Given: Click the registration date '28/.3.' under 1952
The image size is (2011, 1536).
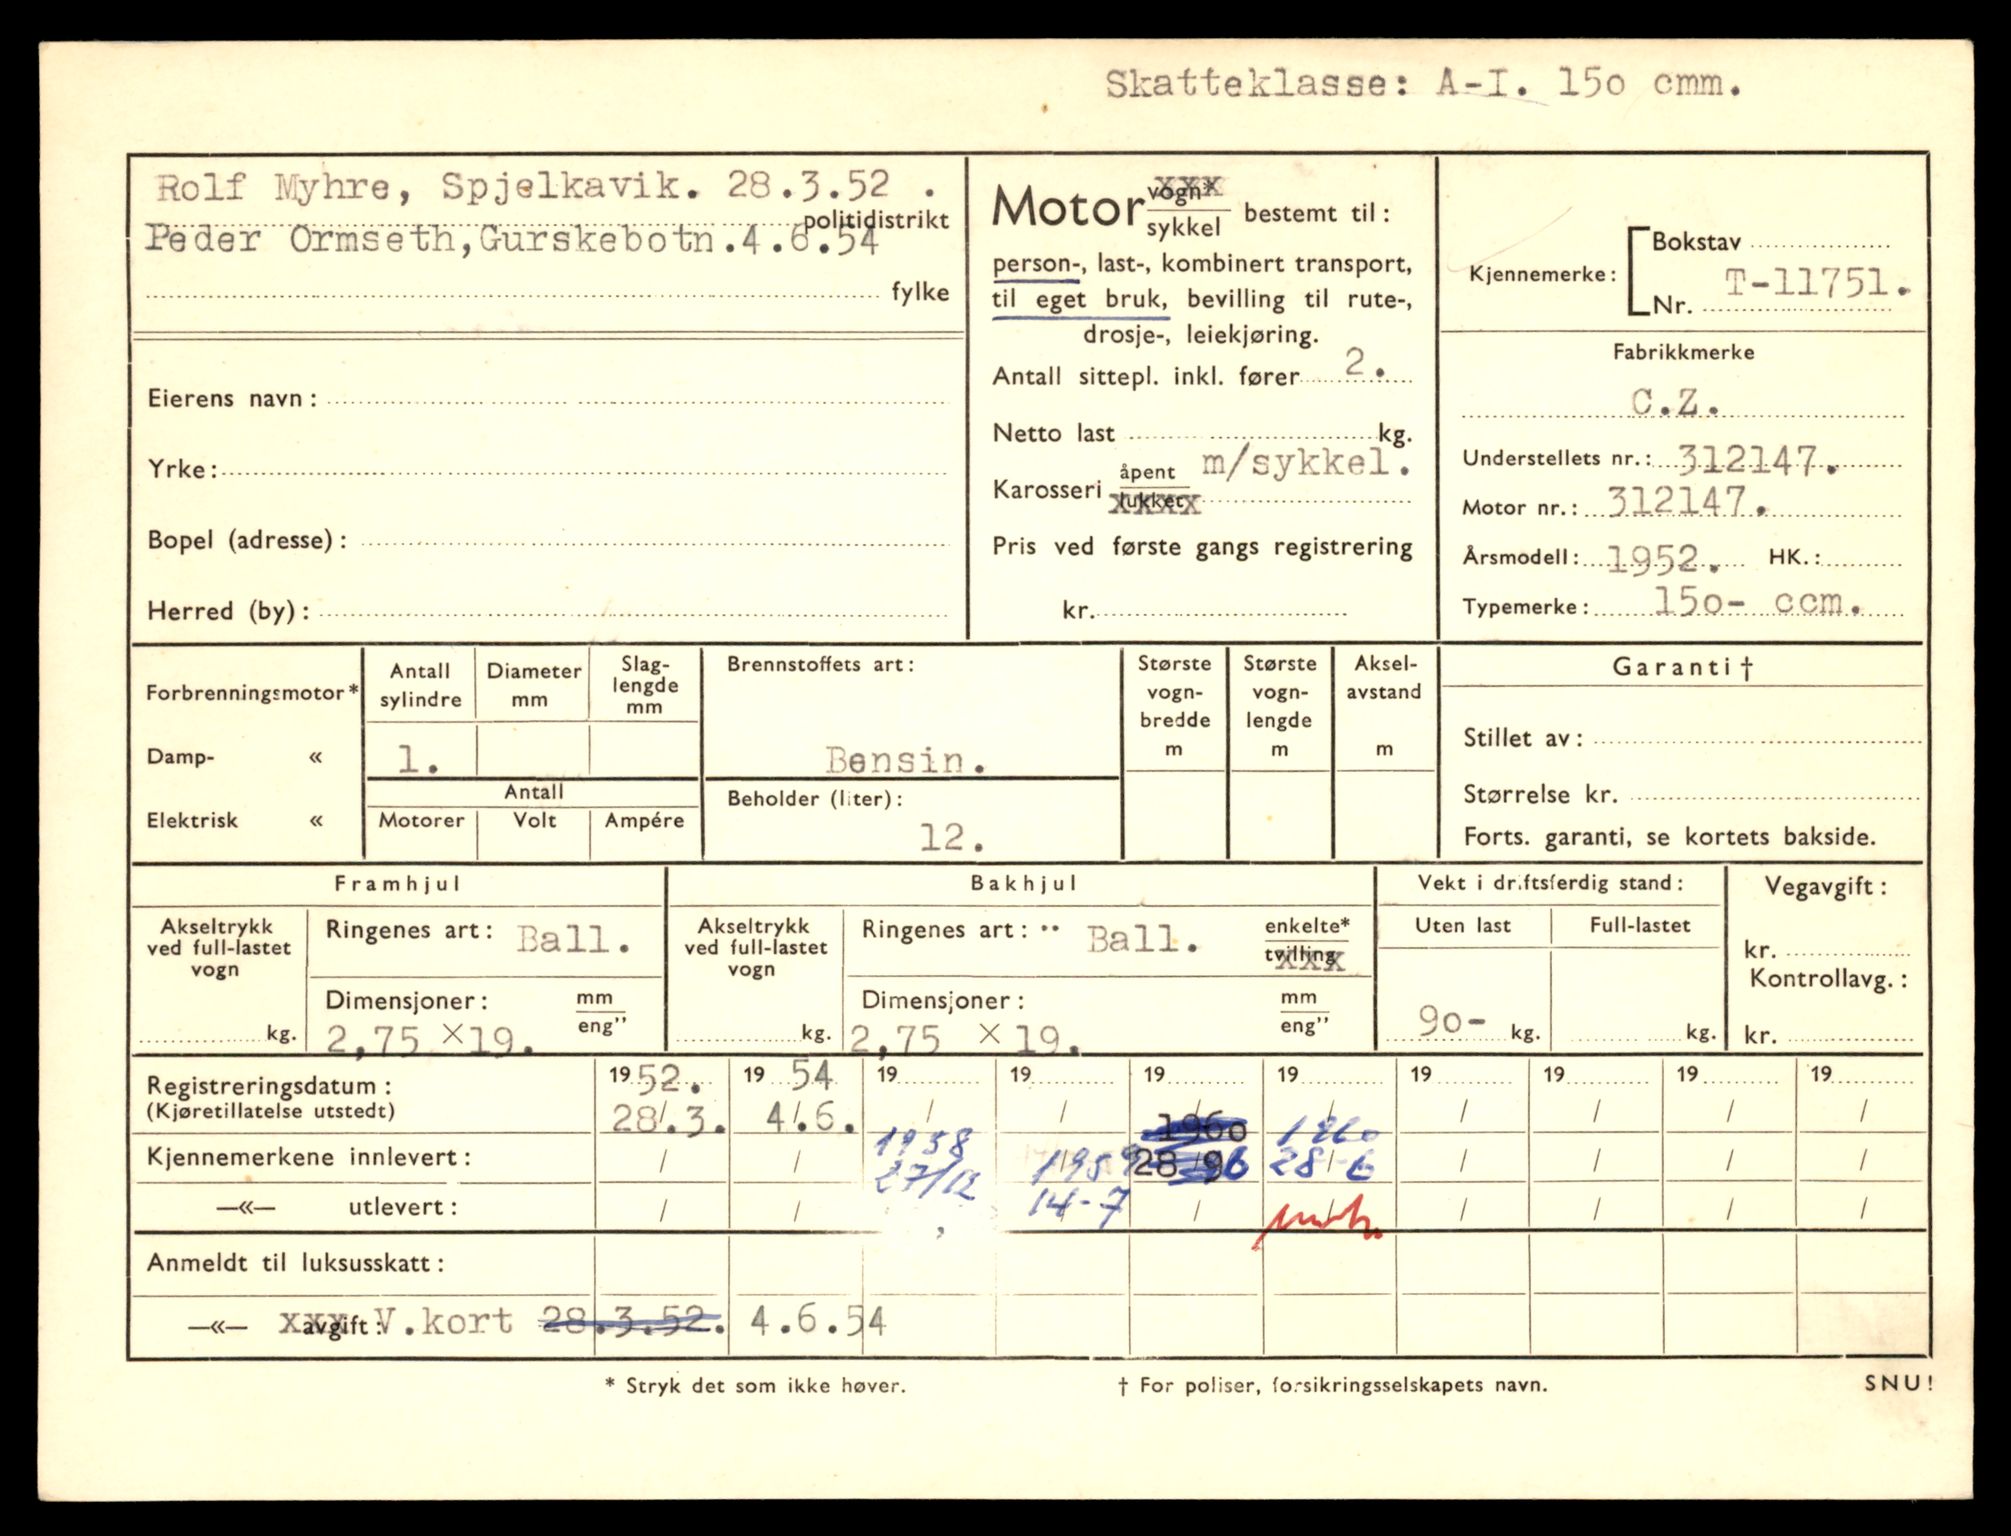Looking at the screenshot, I should click(x=668, y=1118).
